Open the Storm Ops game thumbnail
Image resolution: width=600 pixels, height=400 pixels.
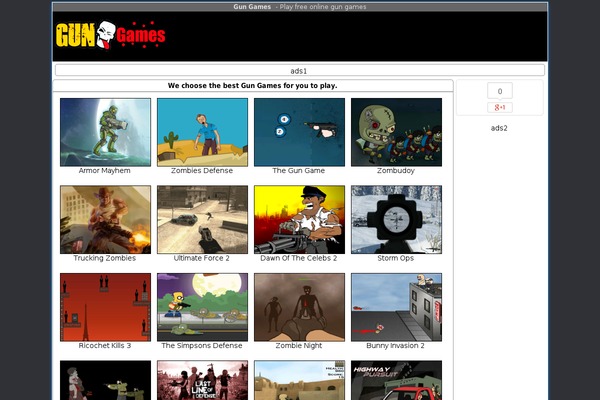coord(396,220)
